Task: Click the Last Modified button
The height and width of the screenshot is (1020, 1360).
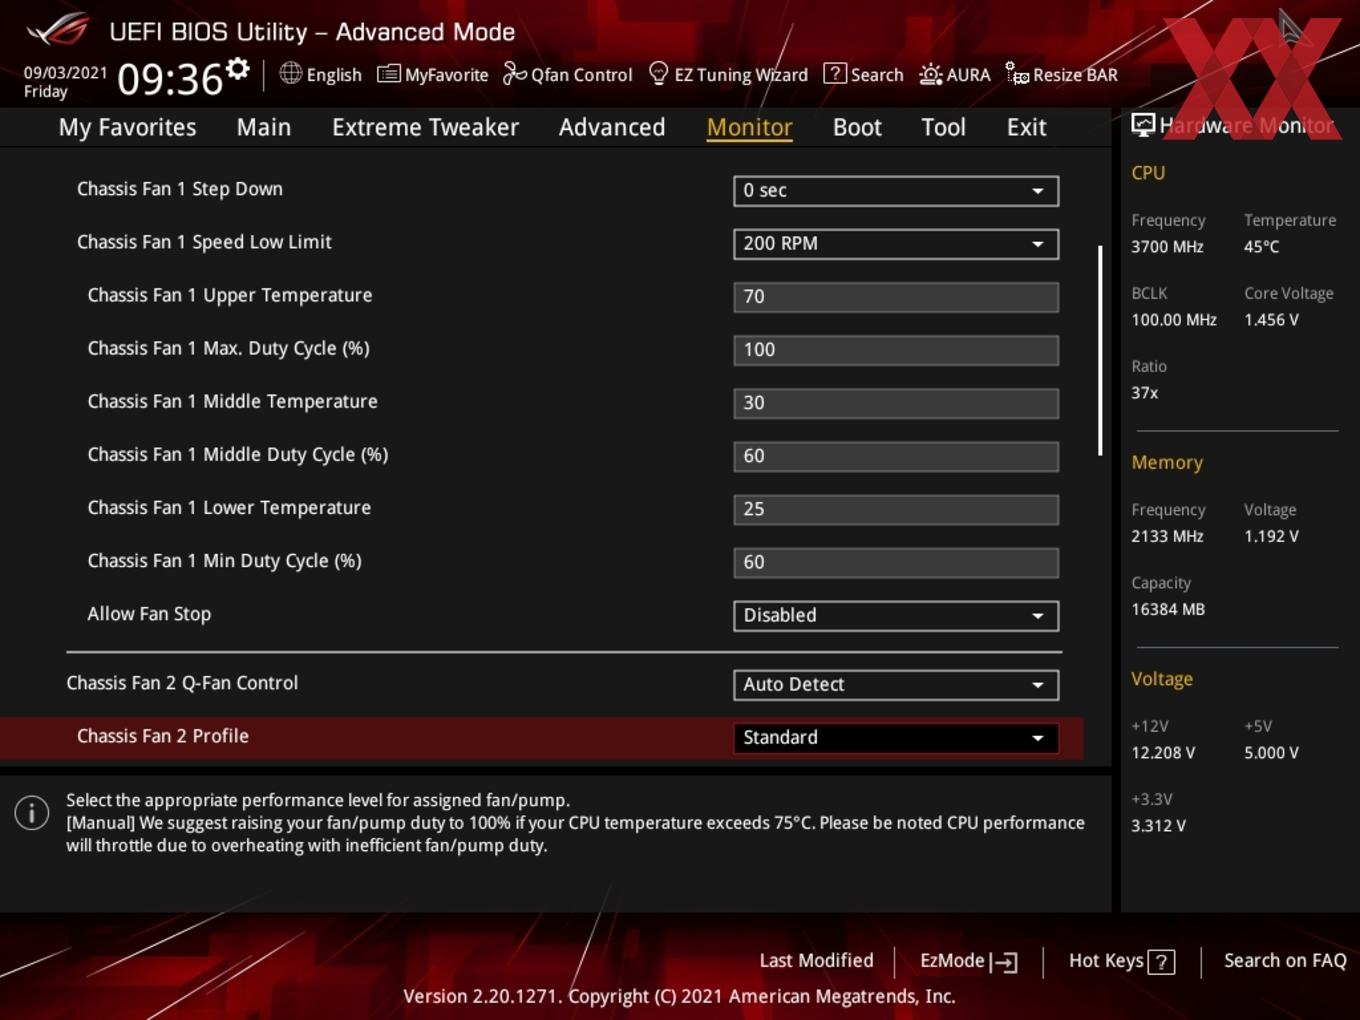Action: (x=816, y=960)
